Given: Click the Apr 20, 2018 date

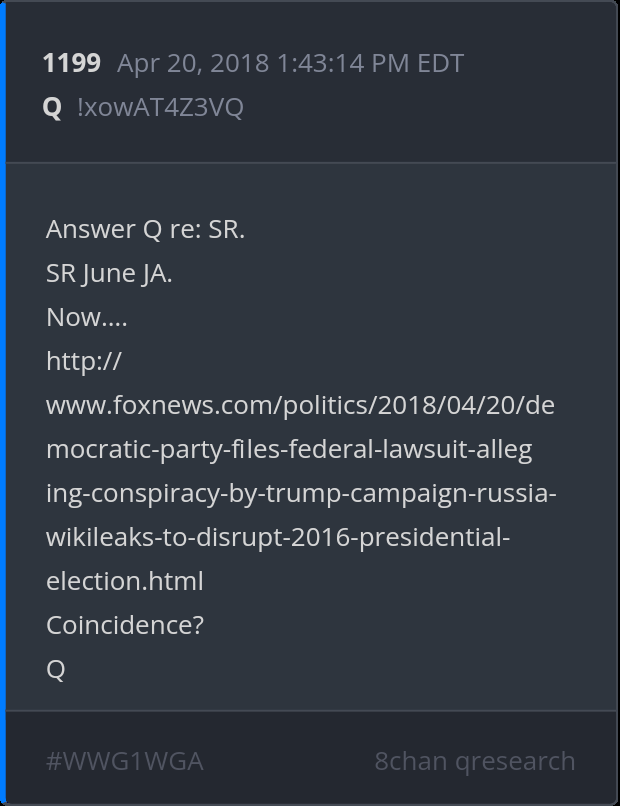Looking at the screenshot, I should 193,64.
